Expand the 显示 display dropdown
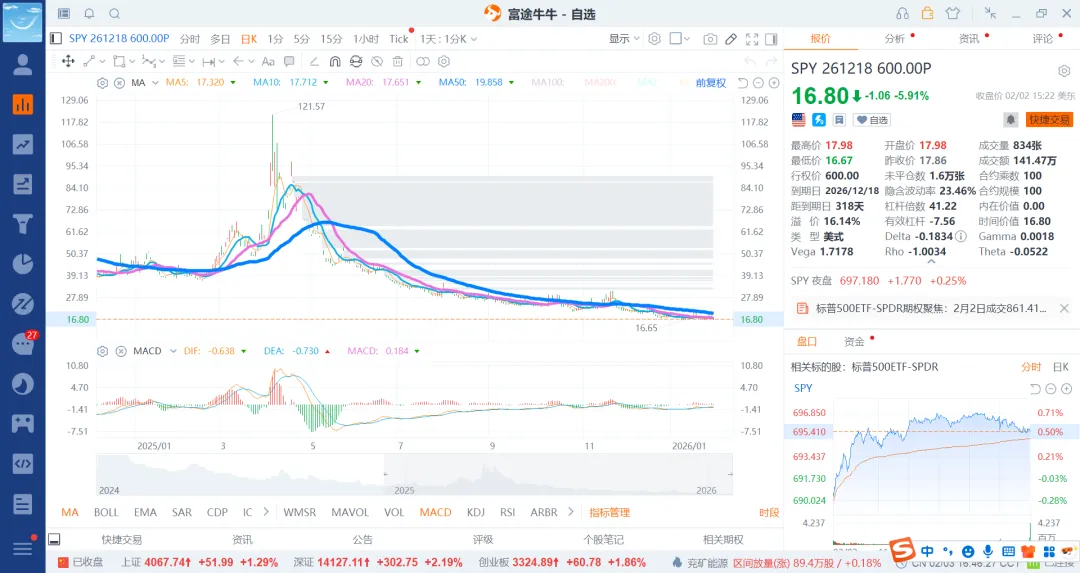The image size is (1080, 573). coord(624,39)
